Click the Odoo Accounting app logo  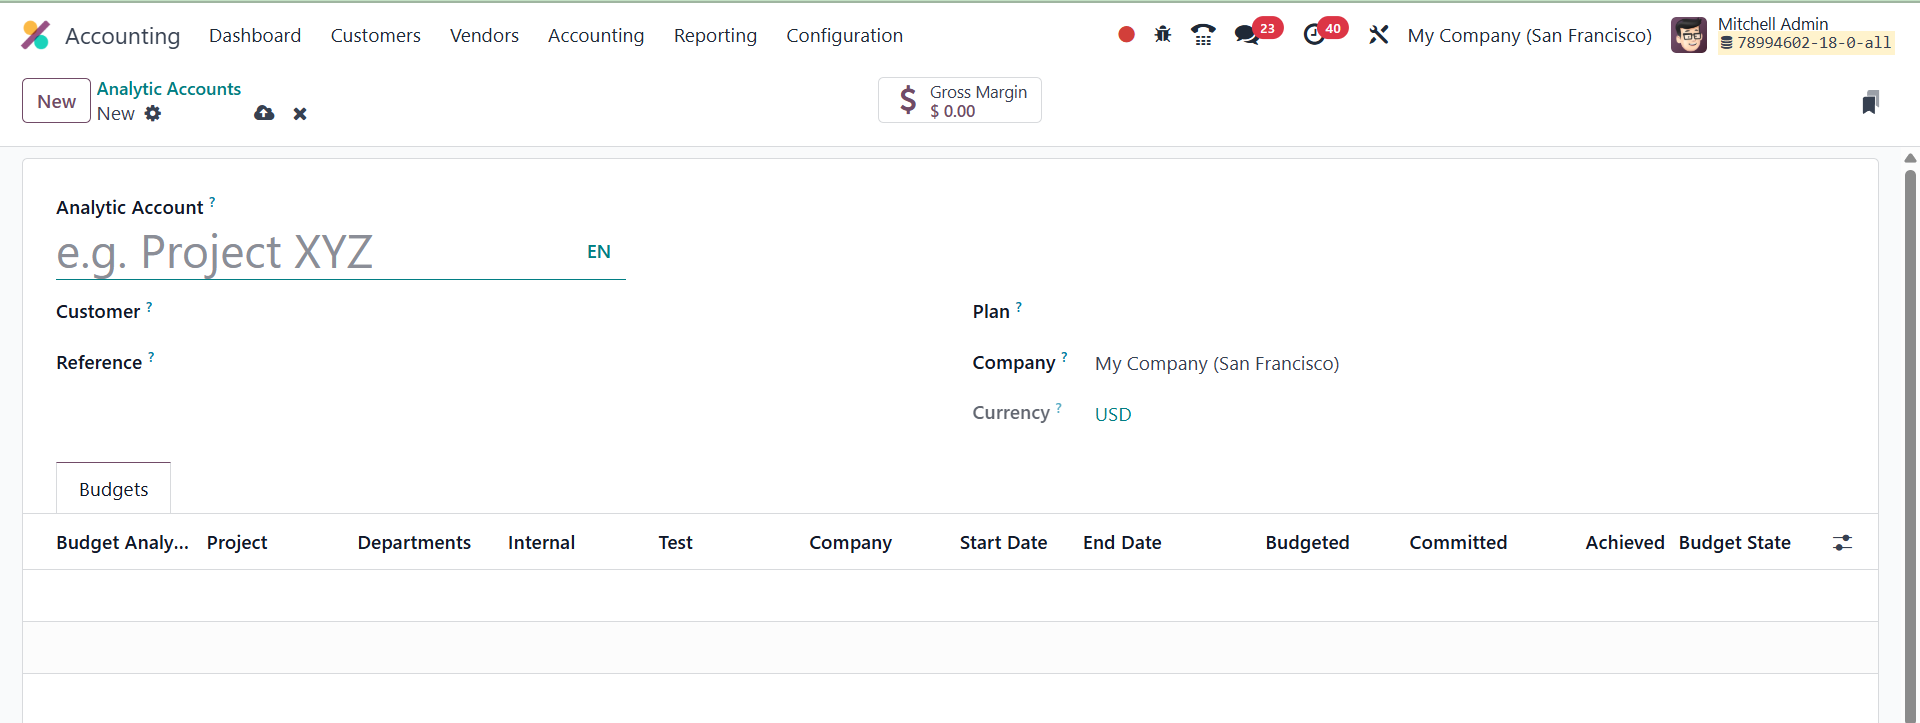pyautogui.click(x=36, y=36)
